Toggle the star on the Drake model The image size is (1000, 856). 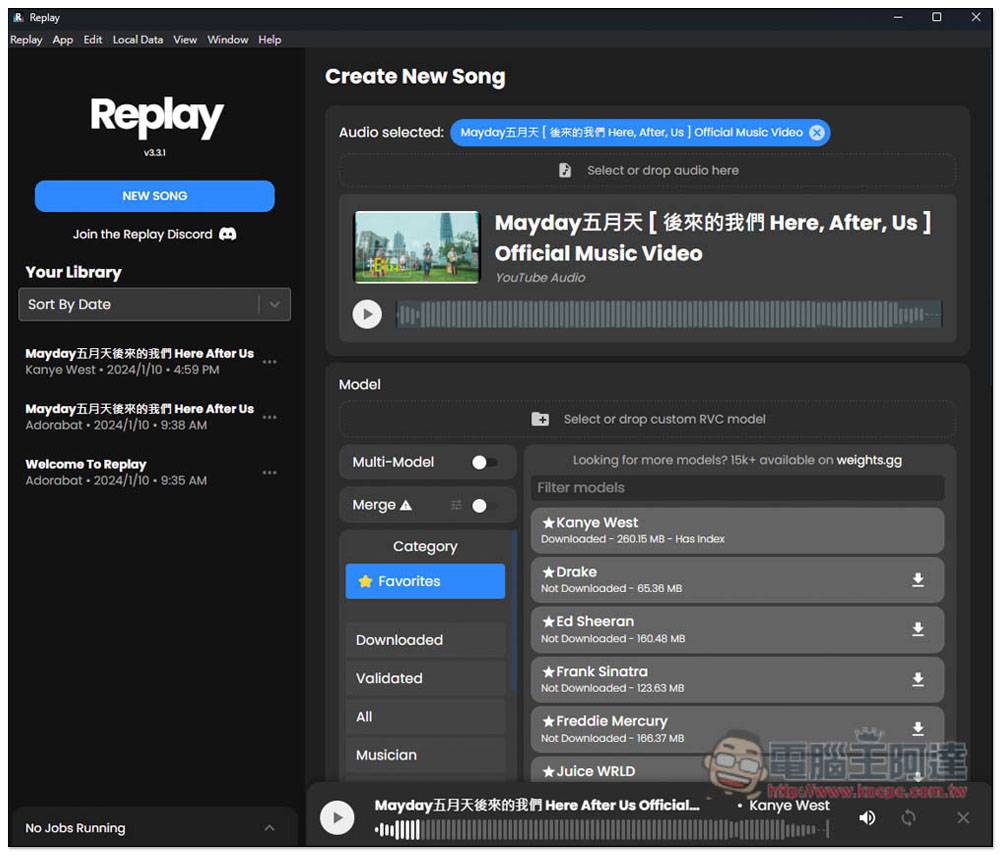(x=548, y=571)
